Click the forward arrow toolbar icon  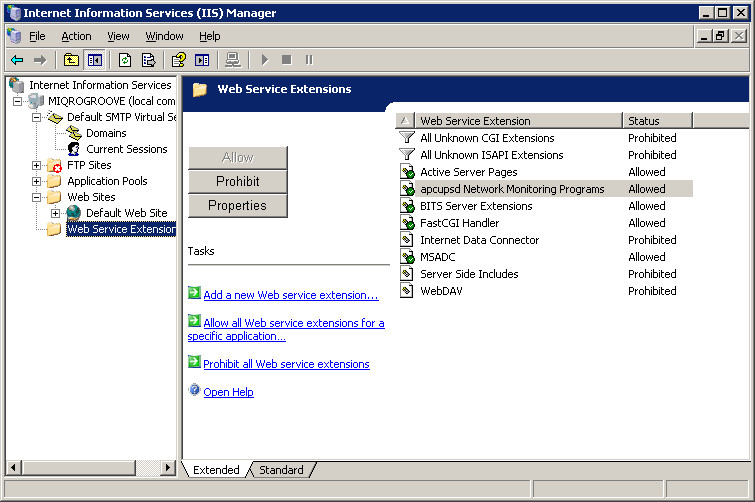(39, 60)
